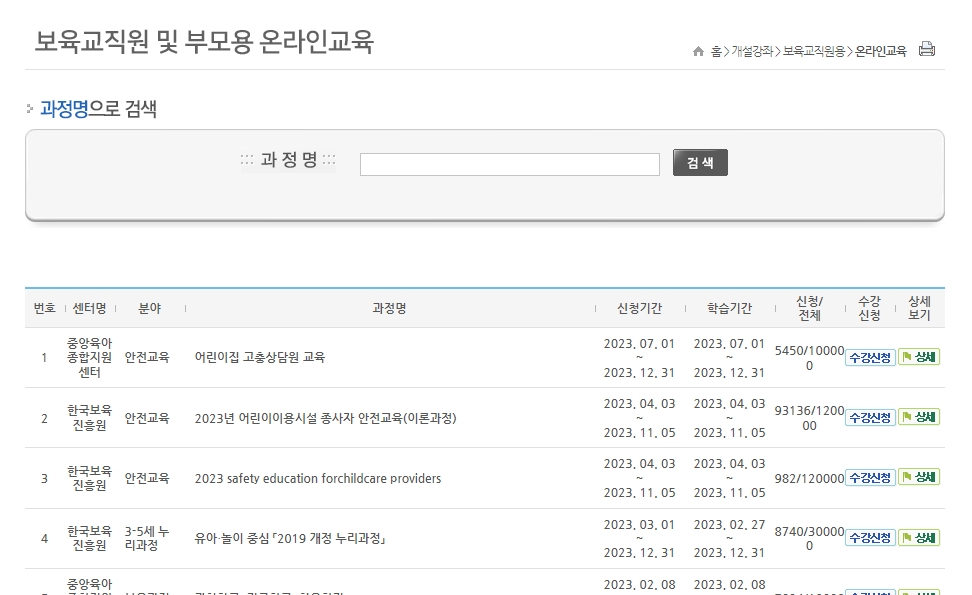This screenshot has width=972, height=595.
Task: Click 수강신청 on the 2023 safety education row
Action: [x=869, y=478]
